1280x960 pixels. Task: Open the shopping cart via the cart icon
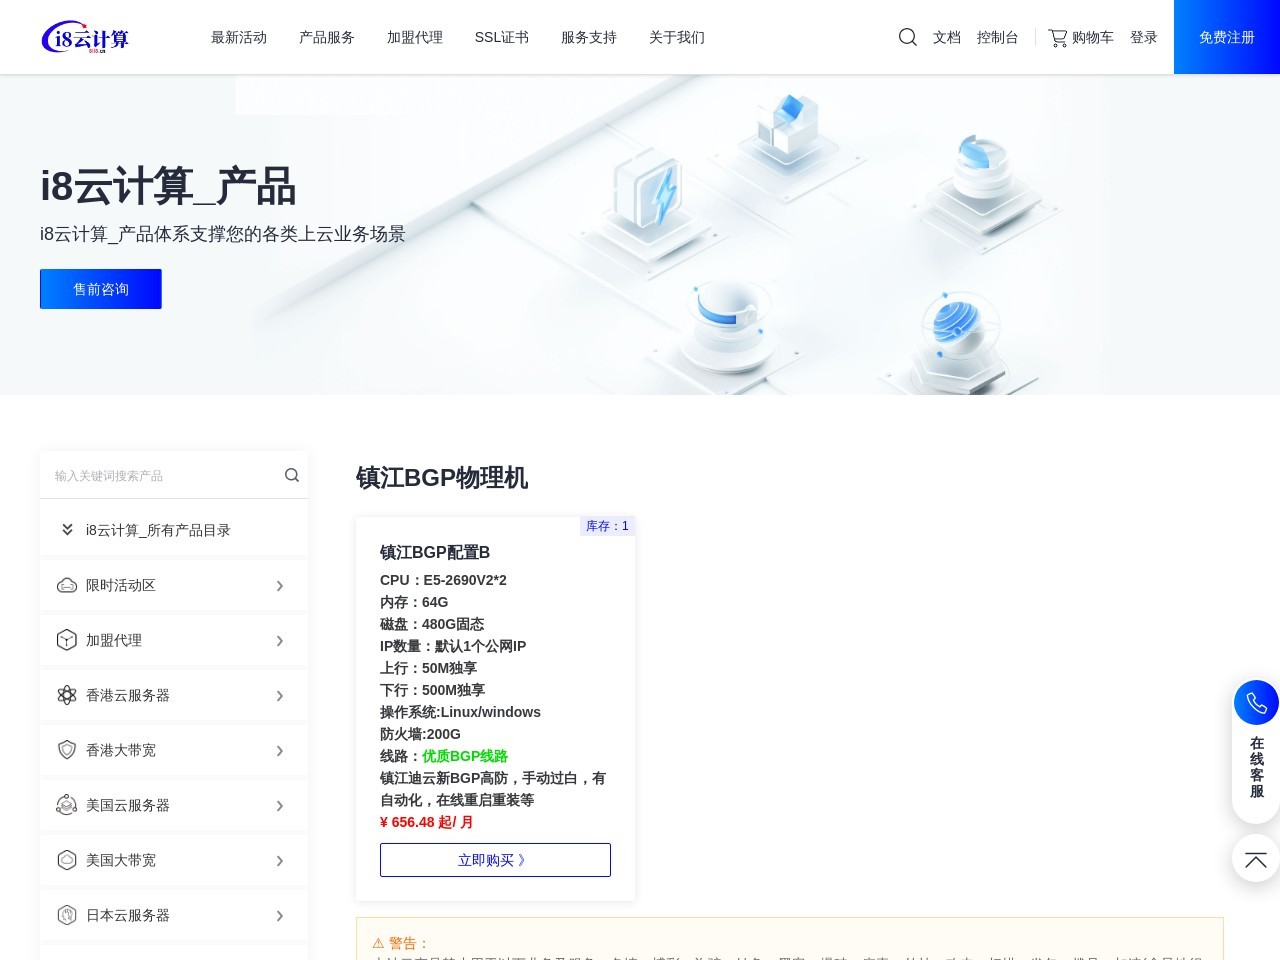coord(1057,37)
